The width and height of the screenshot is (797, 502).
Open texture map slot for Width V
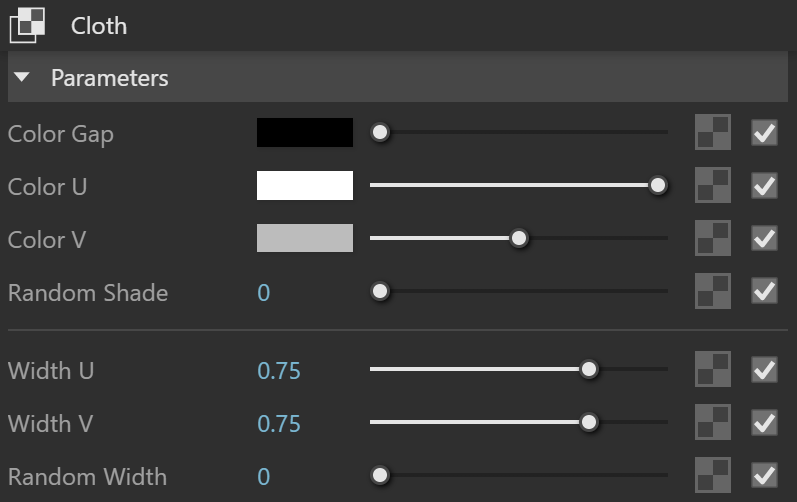point(713,422)
